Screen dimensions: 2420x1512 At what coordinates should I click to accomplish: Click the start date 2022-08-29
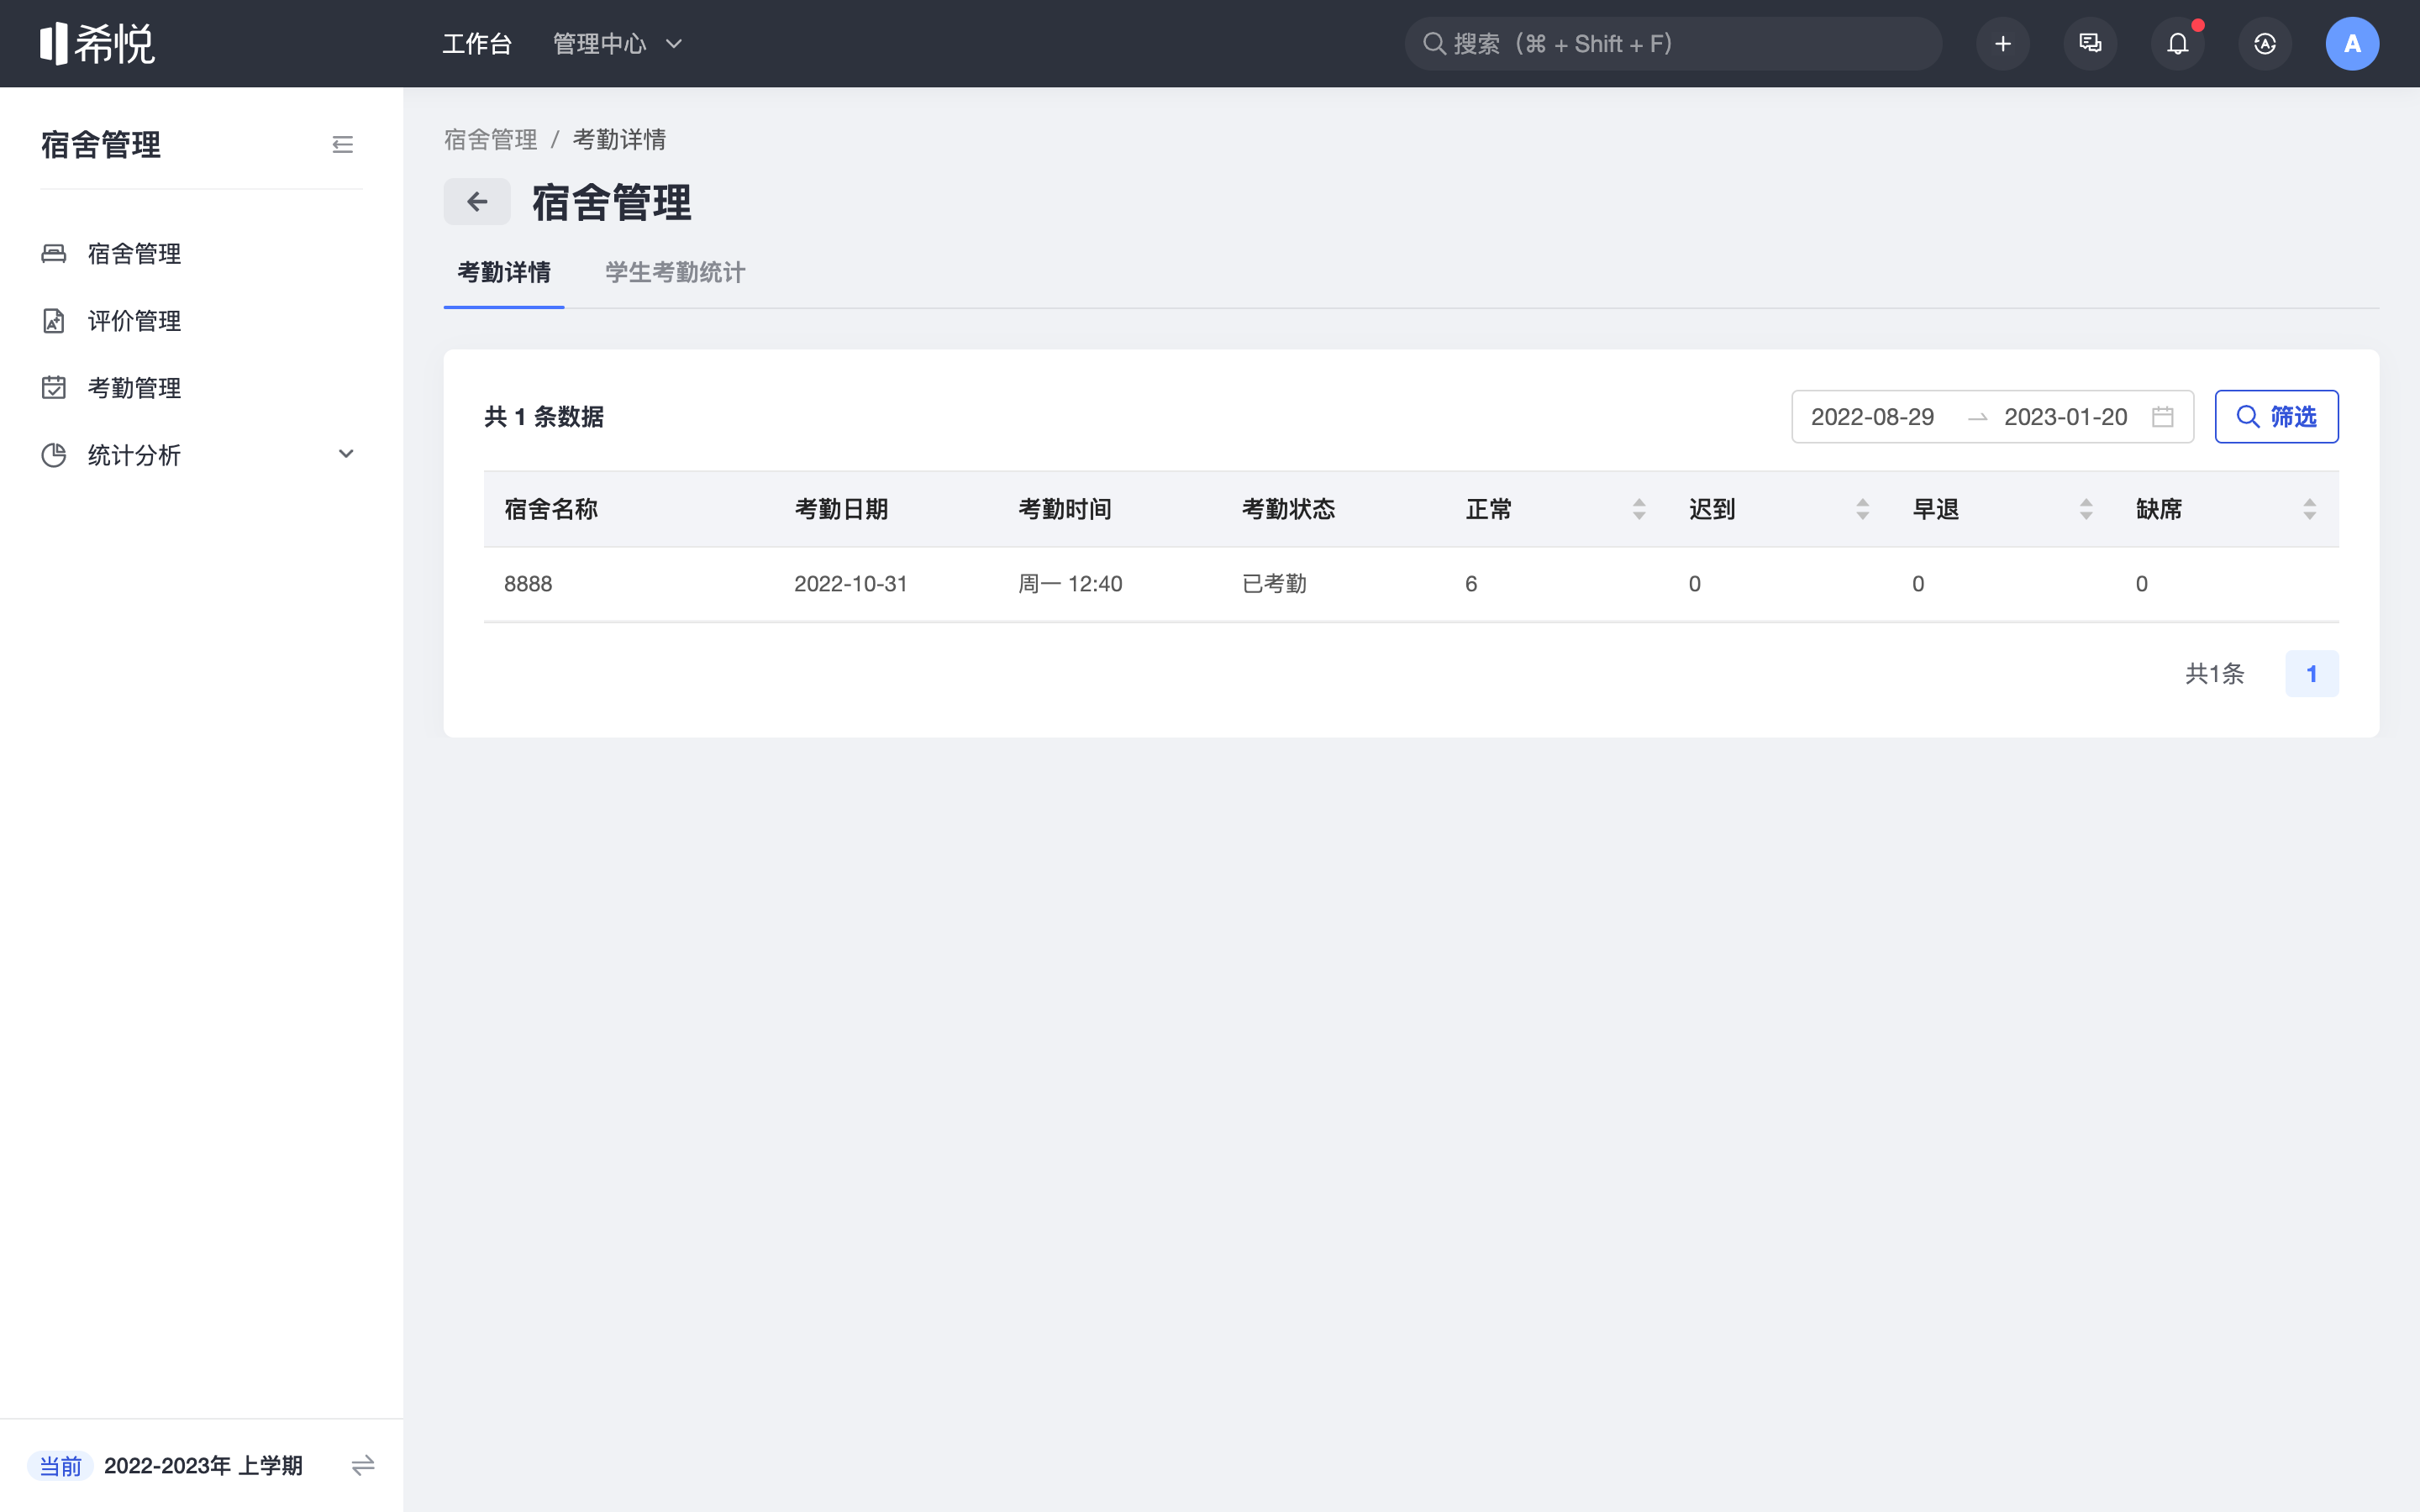coord(1872,417)
